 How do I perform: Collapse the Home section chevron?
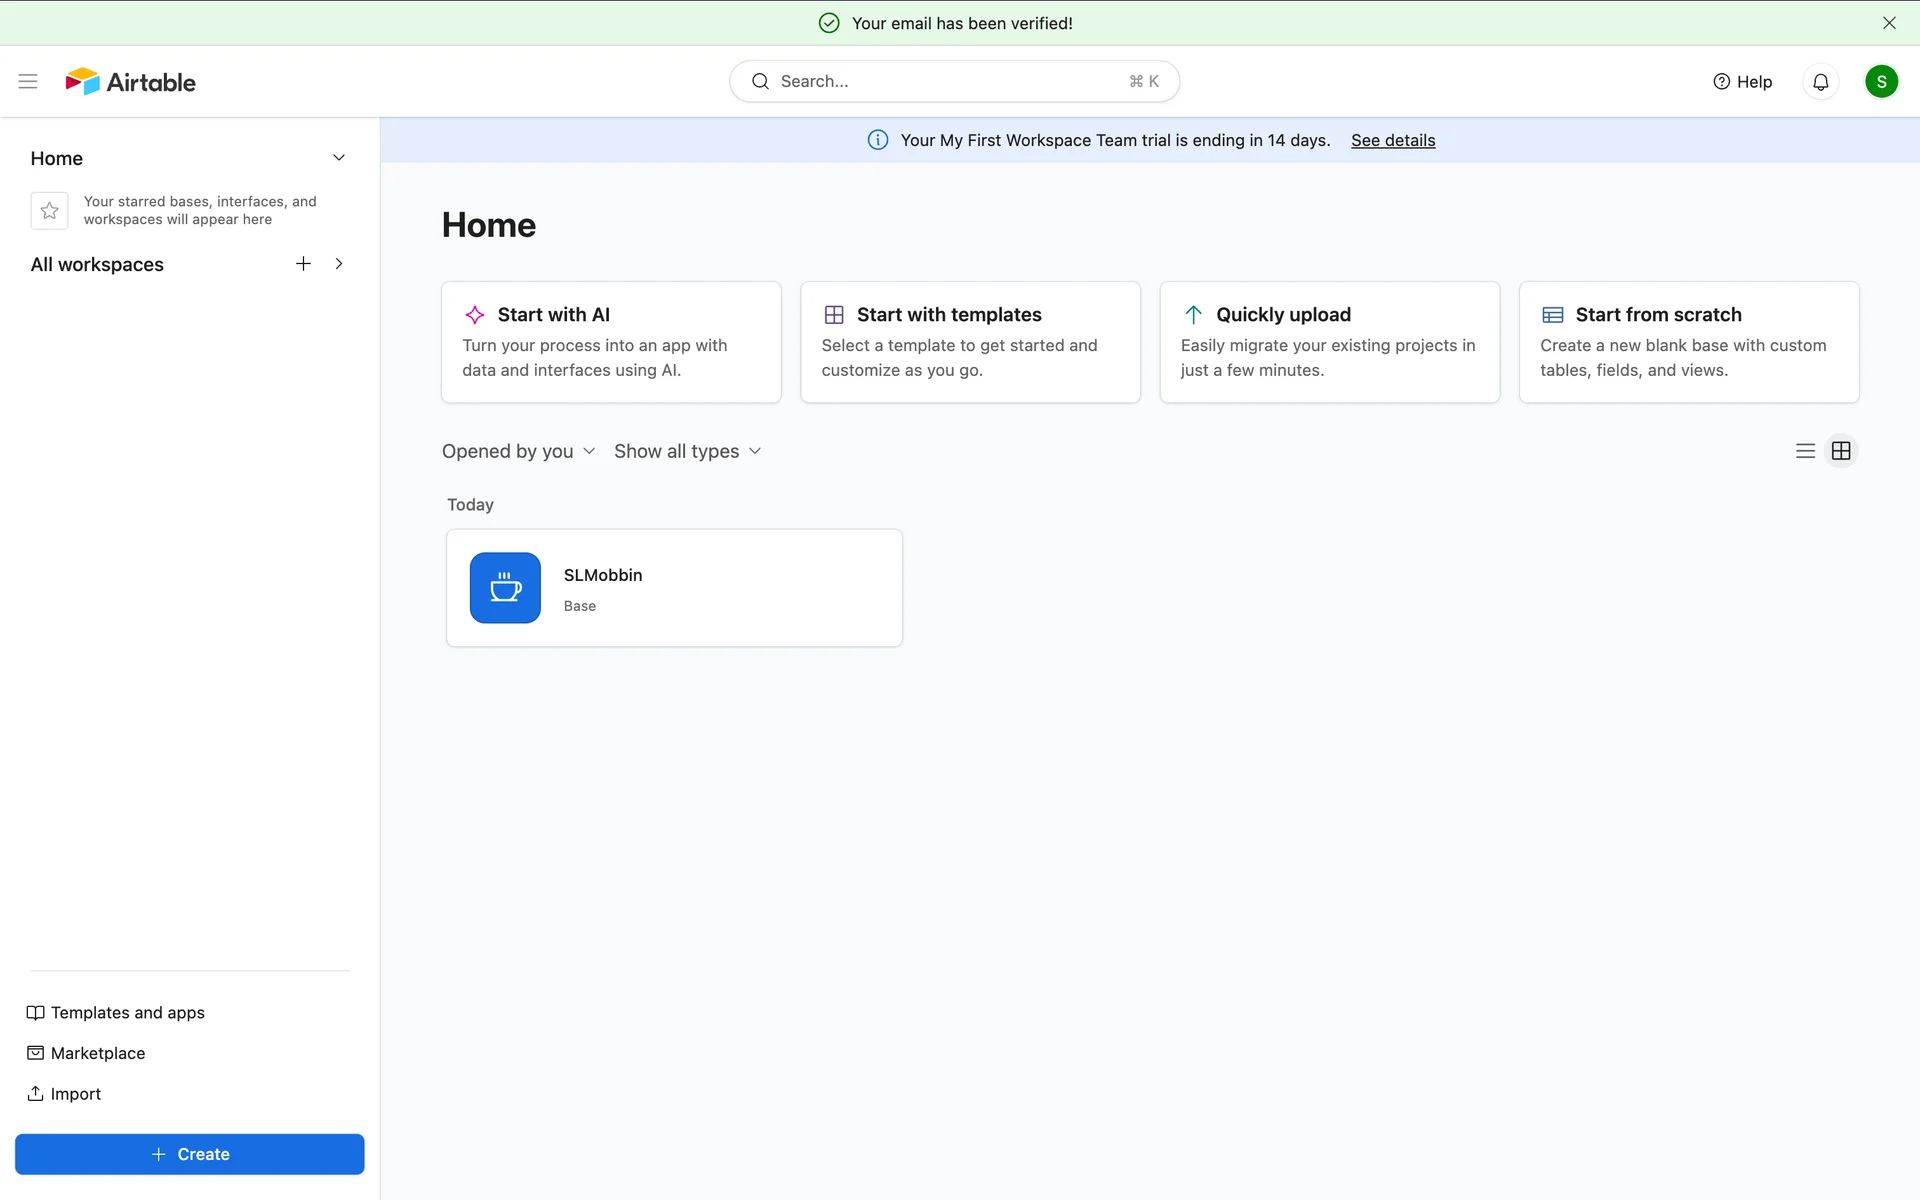point(339,158)
